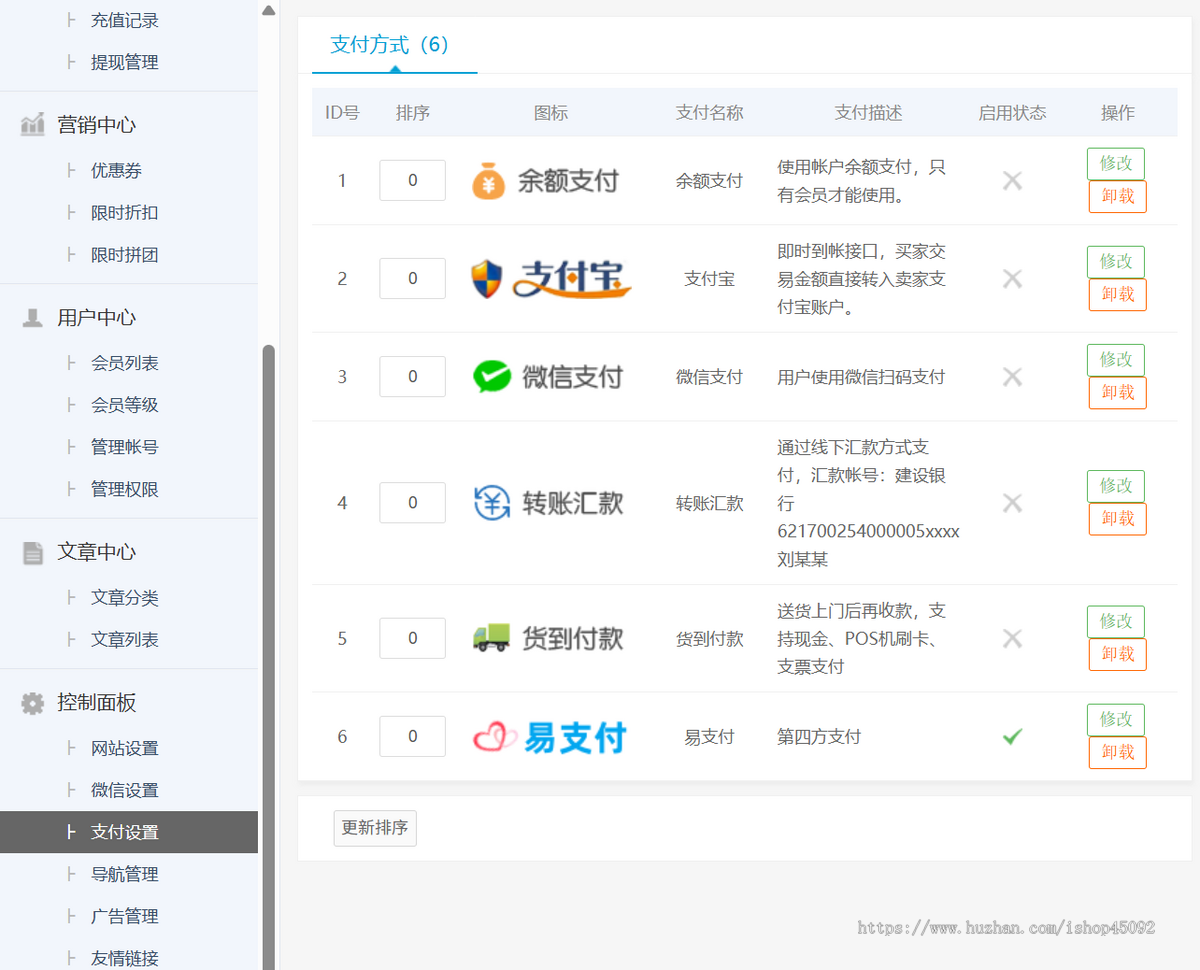Click 卸载 button for 货到付款

1118,654
